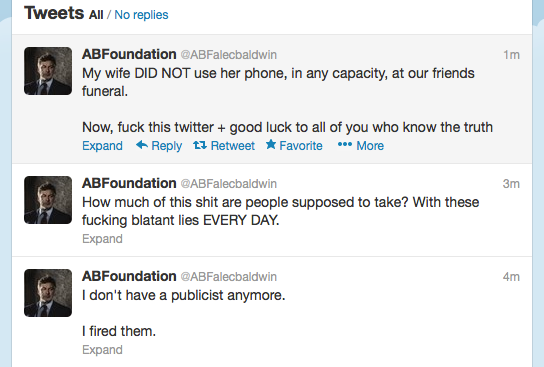Select the All tweets tab
The image size is (544, 367).
coord(96,15)
